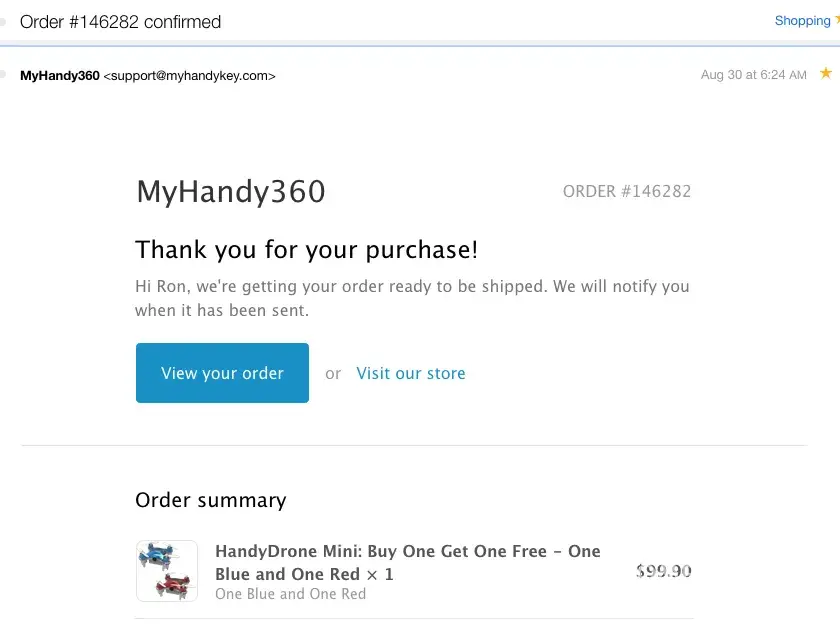
Task: Click the blacked-out recipient field
Action: point(100,99)
